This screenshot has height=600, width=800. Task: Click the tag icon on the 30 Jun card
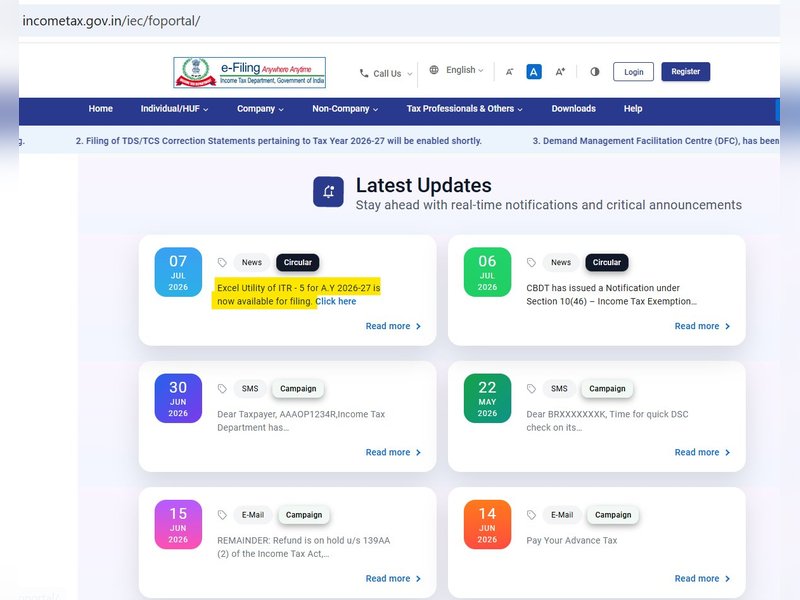222,389
